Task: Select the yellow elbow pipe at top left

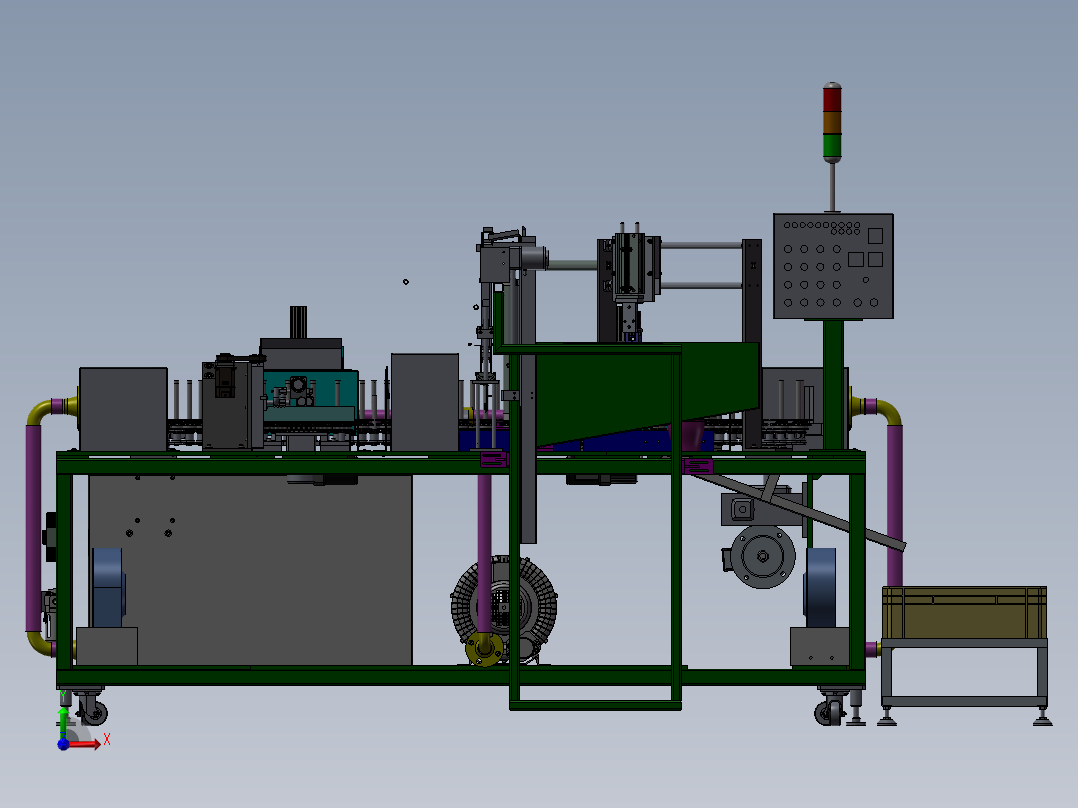Action: (43, 411)
